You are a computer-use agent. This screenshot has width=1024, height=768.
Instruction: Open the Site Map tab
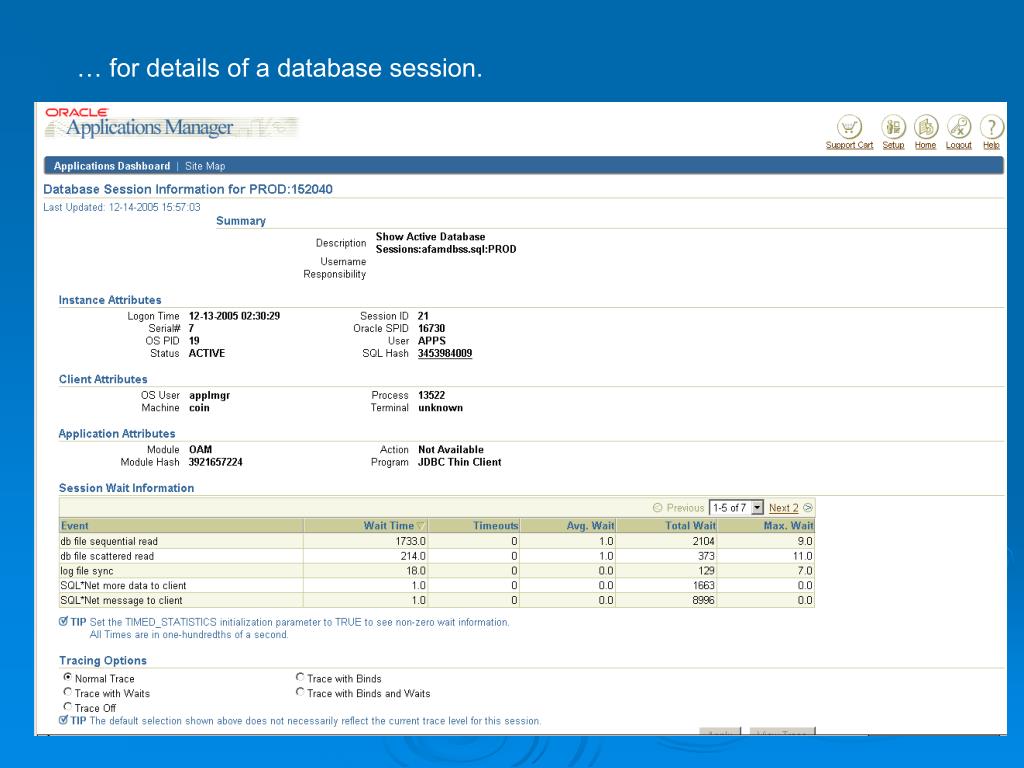[205, 166]
